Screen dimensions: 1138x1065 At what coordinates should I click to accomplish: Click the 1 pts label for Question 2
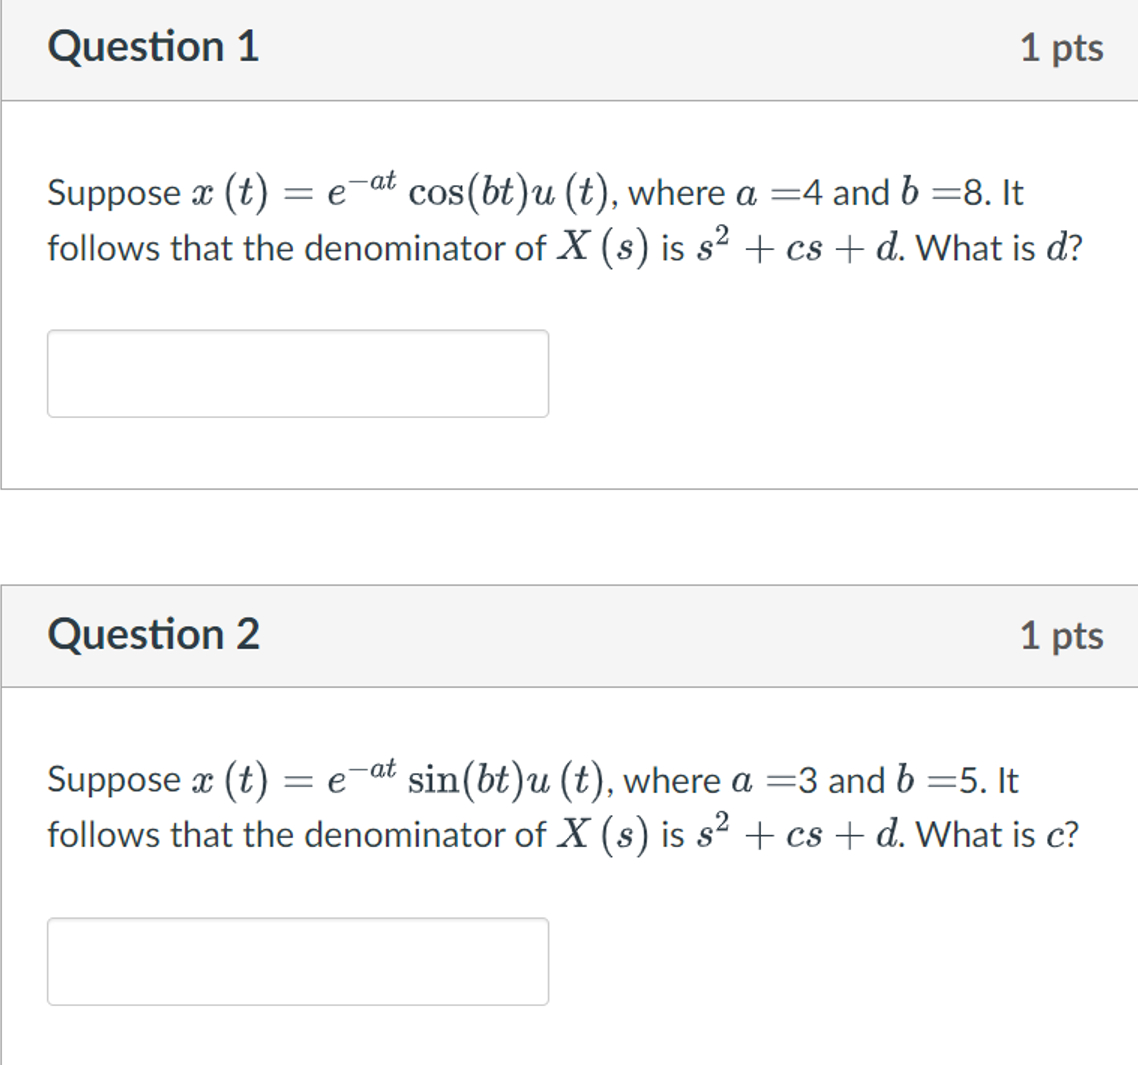pos(1063,634)
